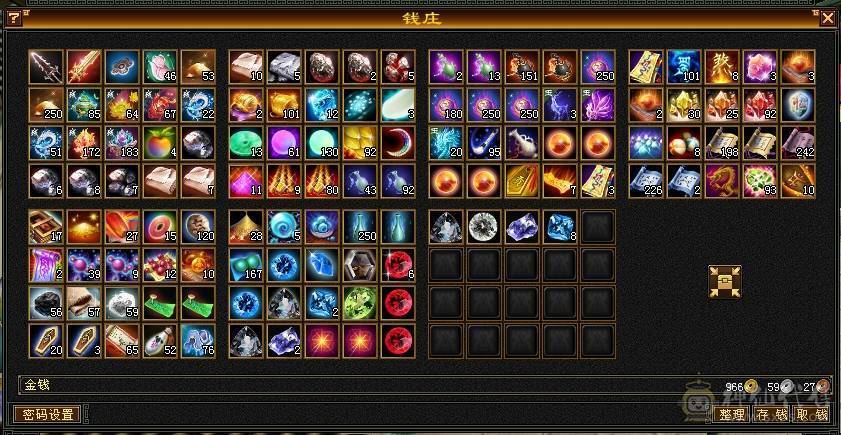
Task: Select the golden sword item
Action: [84, 67]
